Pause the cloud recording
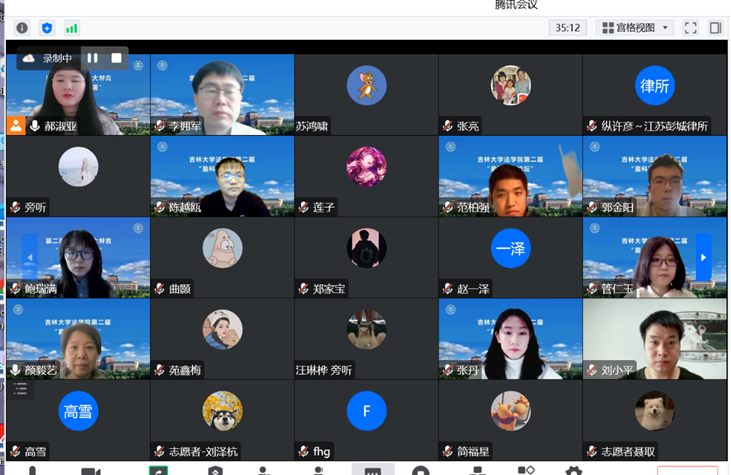 (x=92, y=58)
